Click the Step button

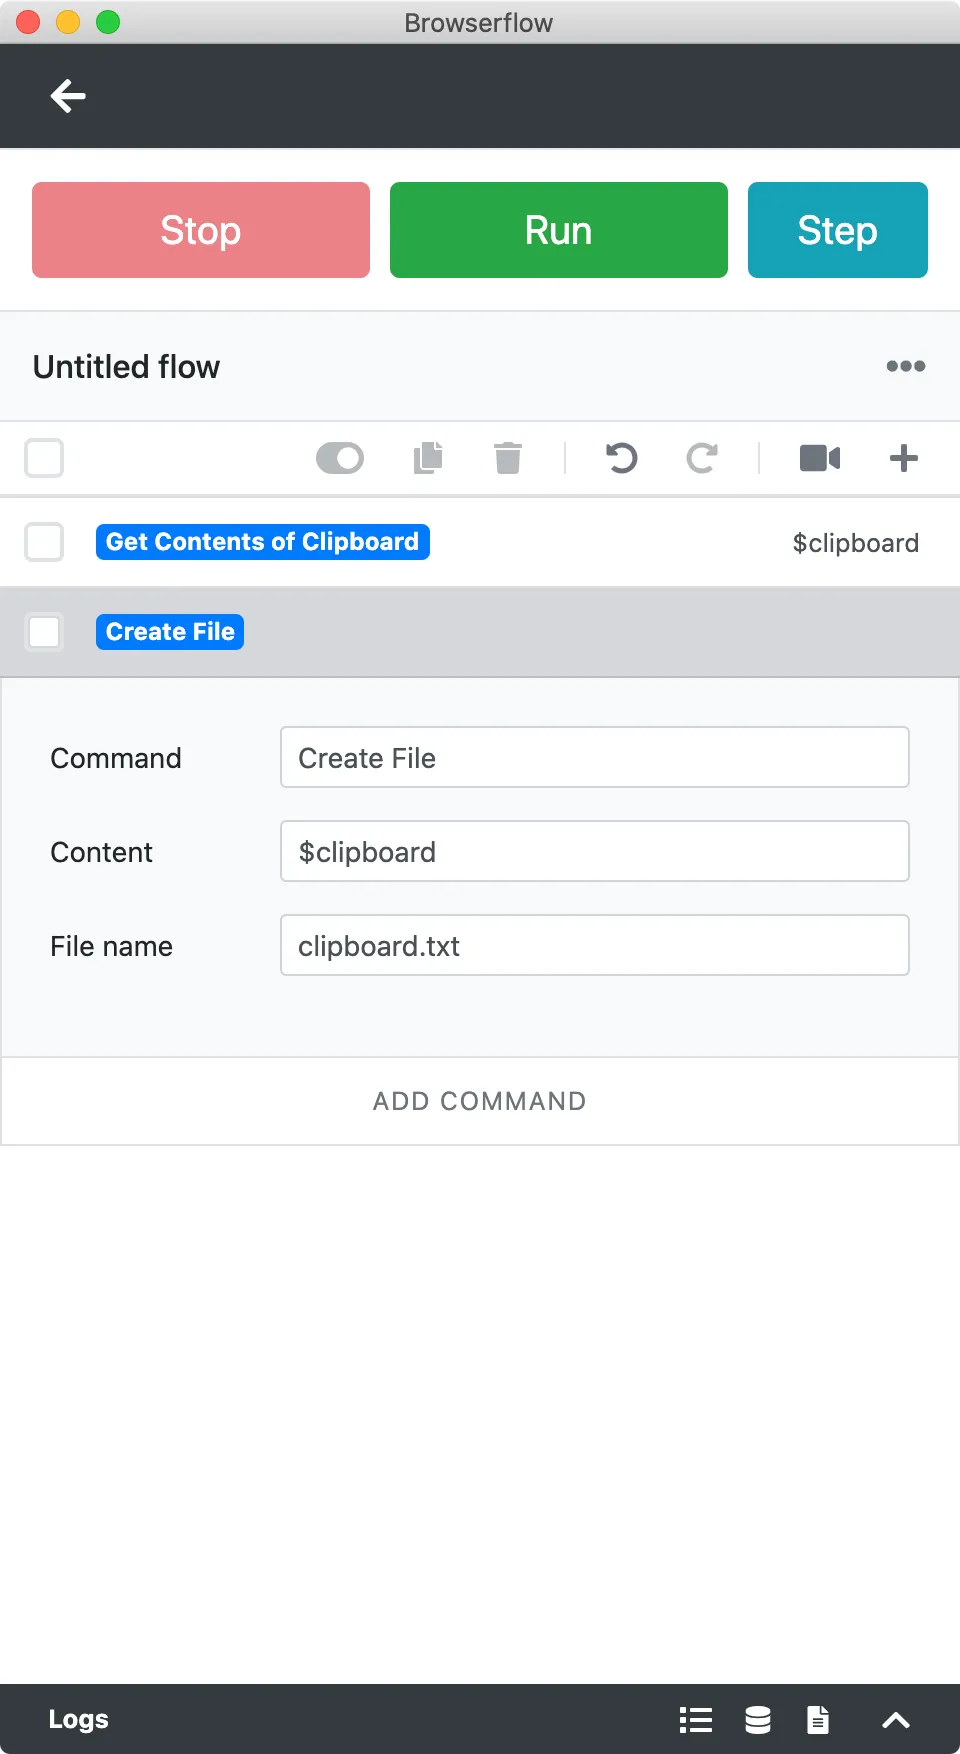838,230
